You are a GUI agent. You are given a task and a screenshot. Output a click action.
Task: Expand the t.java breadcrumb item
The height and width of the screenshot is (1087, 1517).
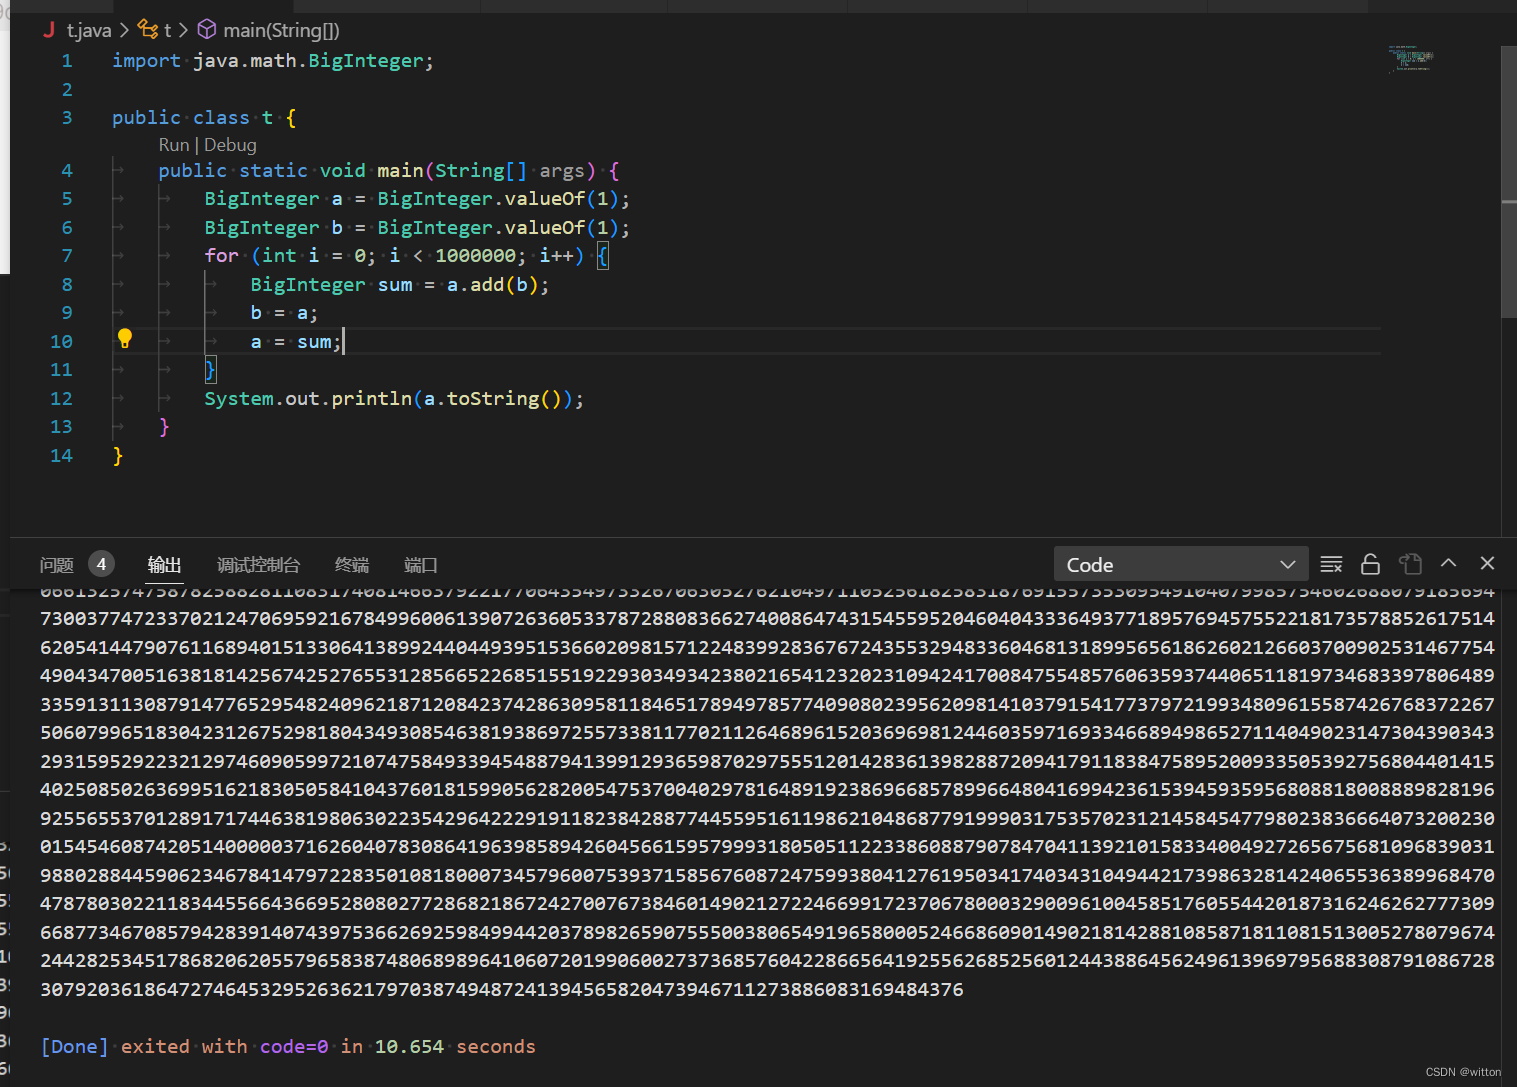(89, 30)
